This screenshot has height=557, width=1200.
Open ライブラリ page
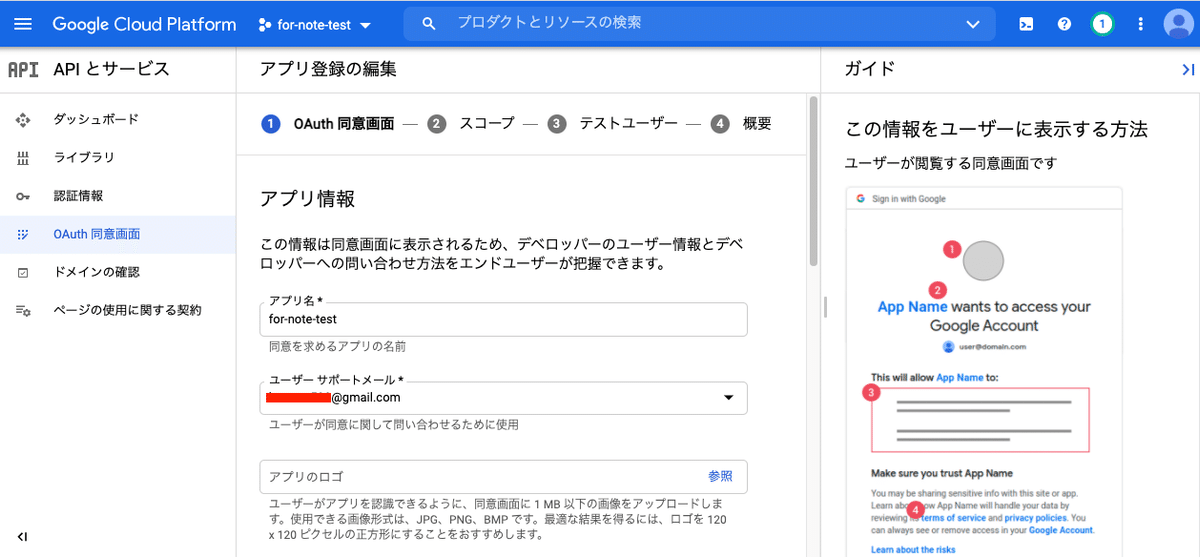tap(84, 157)
